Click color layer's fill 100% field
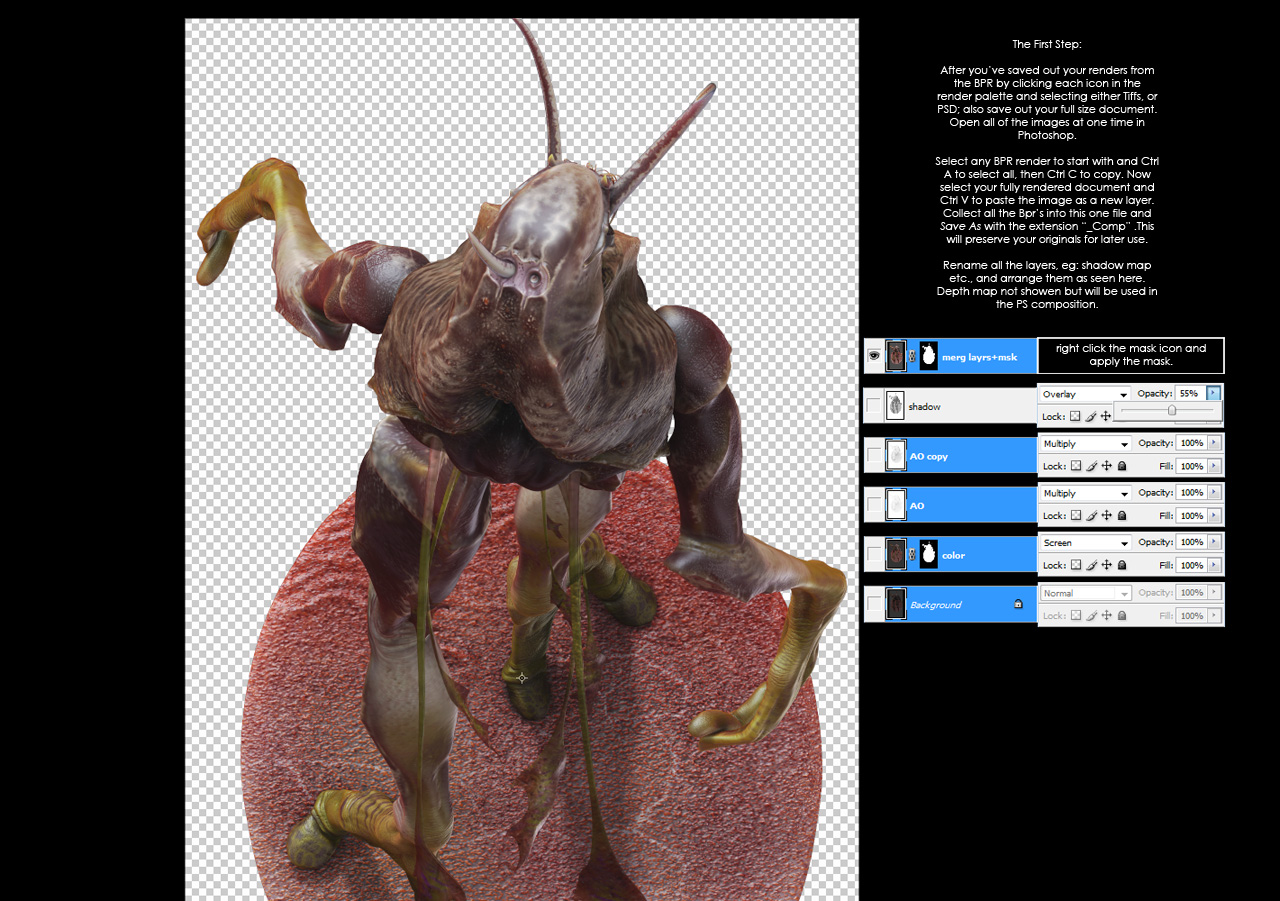Image resolution: width=1280 pixels, height=901 pixels. tap(1190, 565)
